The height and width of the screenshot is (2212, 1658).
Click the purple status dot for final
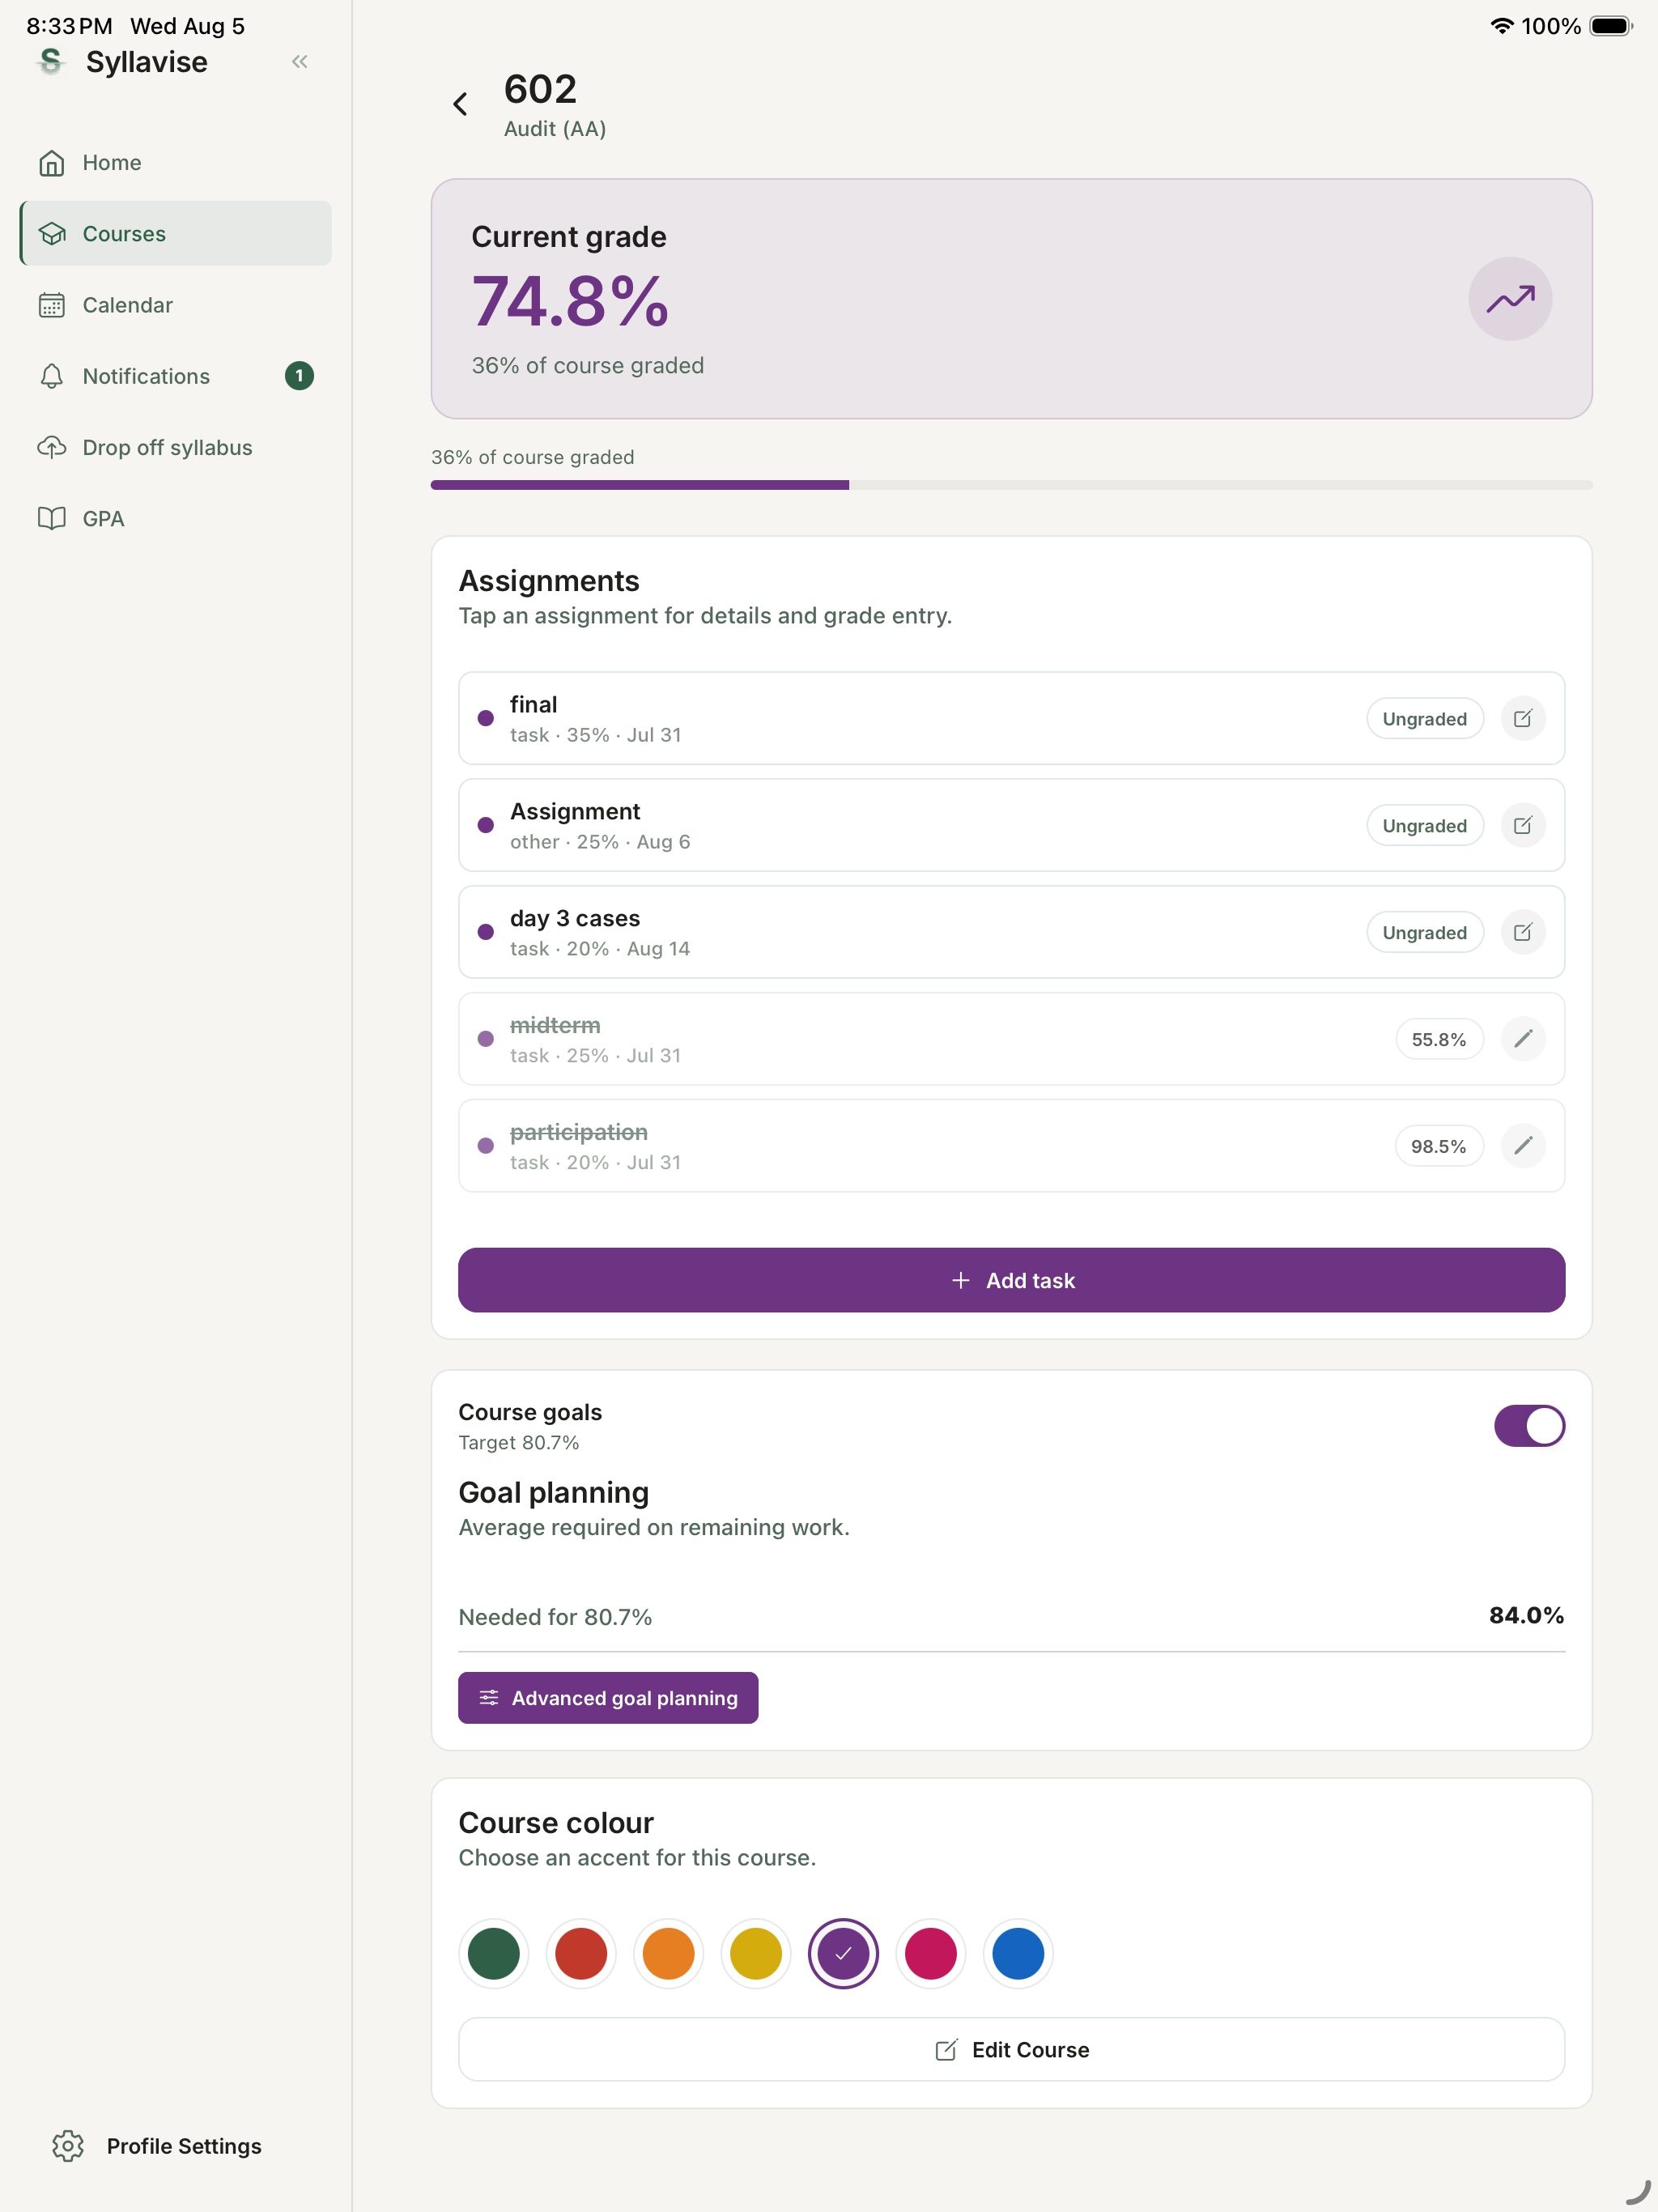tap(486, 718)
